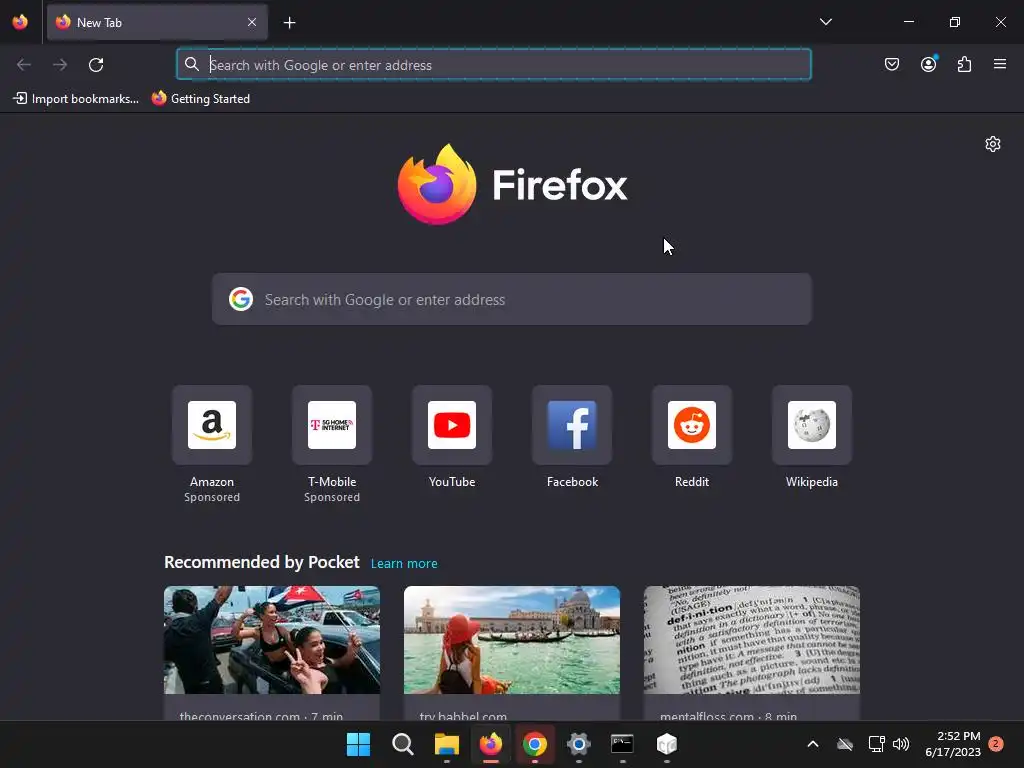
Task: Click Google logo in search box
Action: (x=241, y=299)
